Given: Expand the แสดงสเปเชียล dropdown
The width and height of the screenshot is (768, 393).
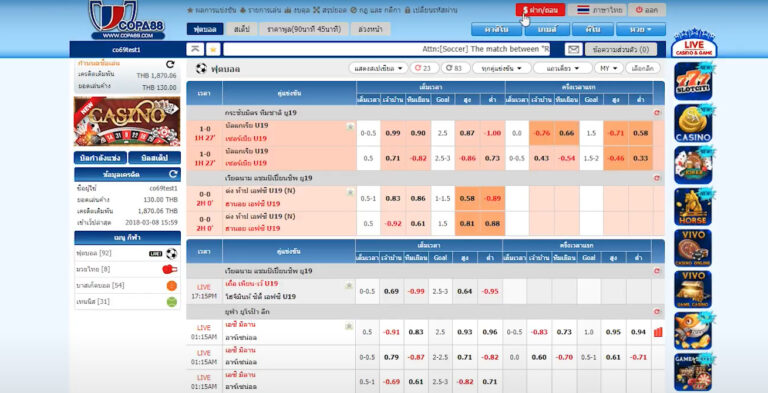Looking at the screenshot, I should 378,68.
